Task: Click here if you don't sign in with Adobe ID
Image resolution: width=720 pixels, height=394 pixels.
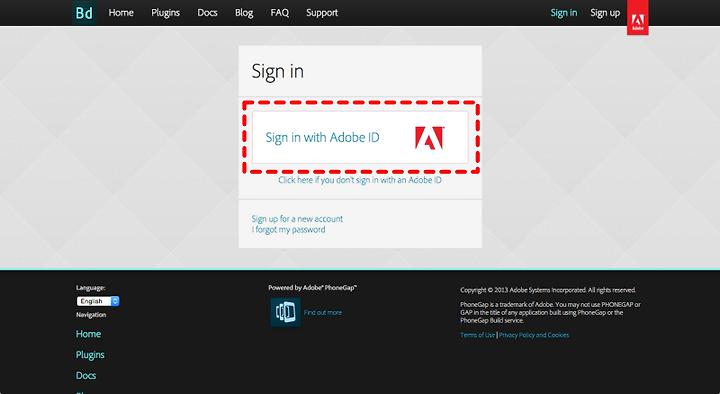Action: click(x=360, y=180)
